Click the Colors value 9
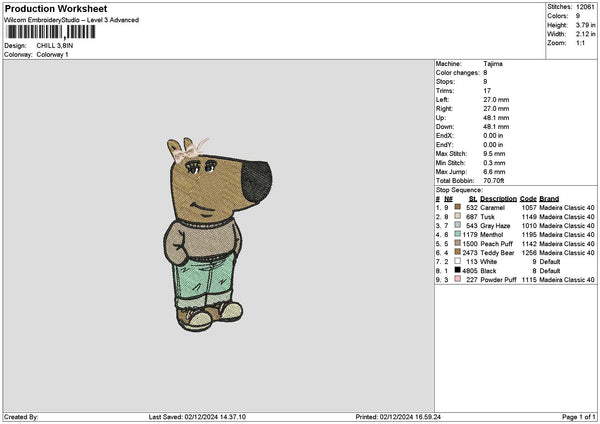Image resolution: width=600 pixels, height=424 pixels. pyautogui.click(x=578, y=16)
